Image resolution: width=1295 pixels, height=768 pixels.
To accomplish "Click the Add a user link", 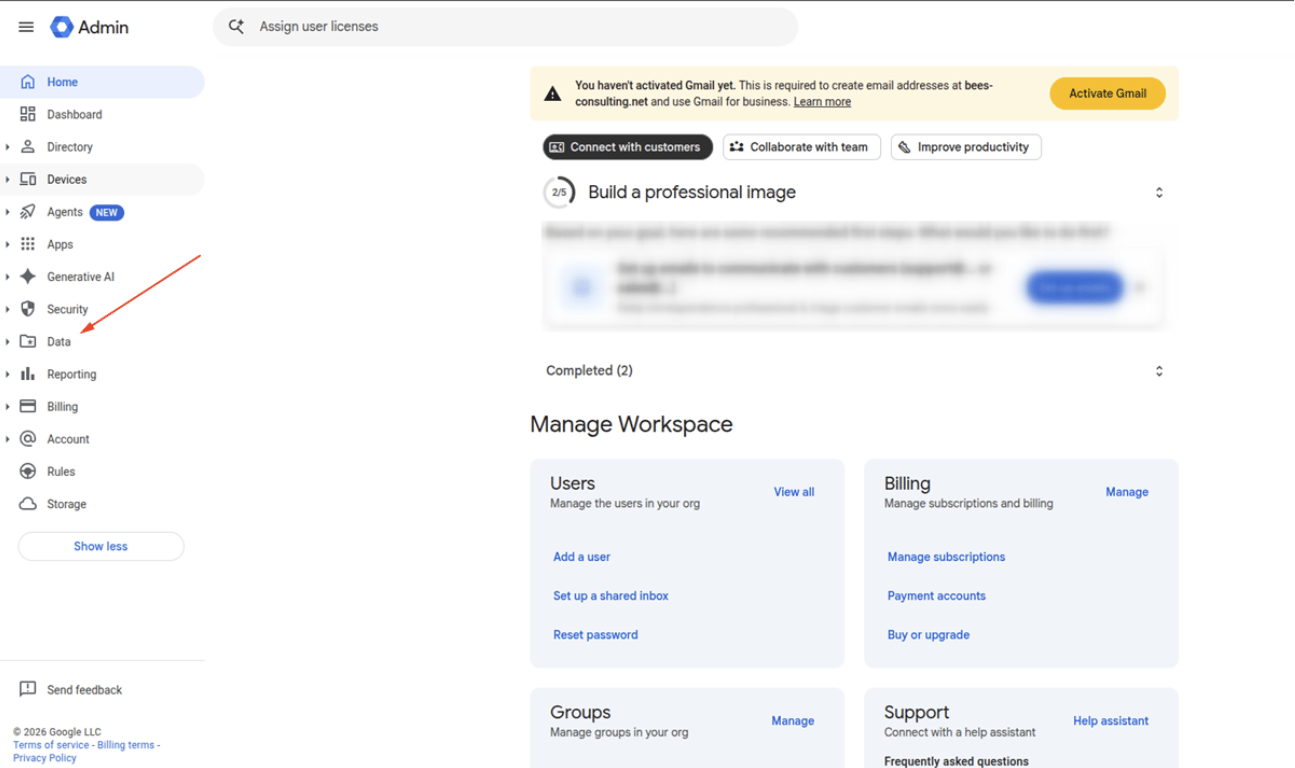I will point(582,557).
